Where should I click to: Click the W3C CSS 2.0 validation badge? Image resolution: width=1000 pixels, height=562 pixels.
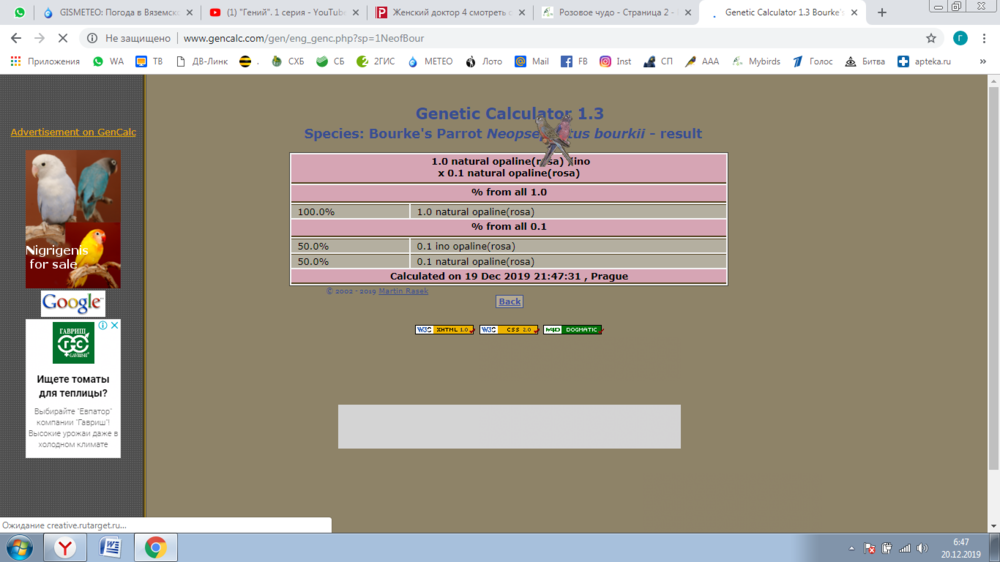click(x=509, y=330)
